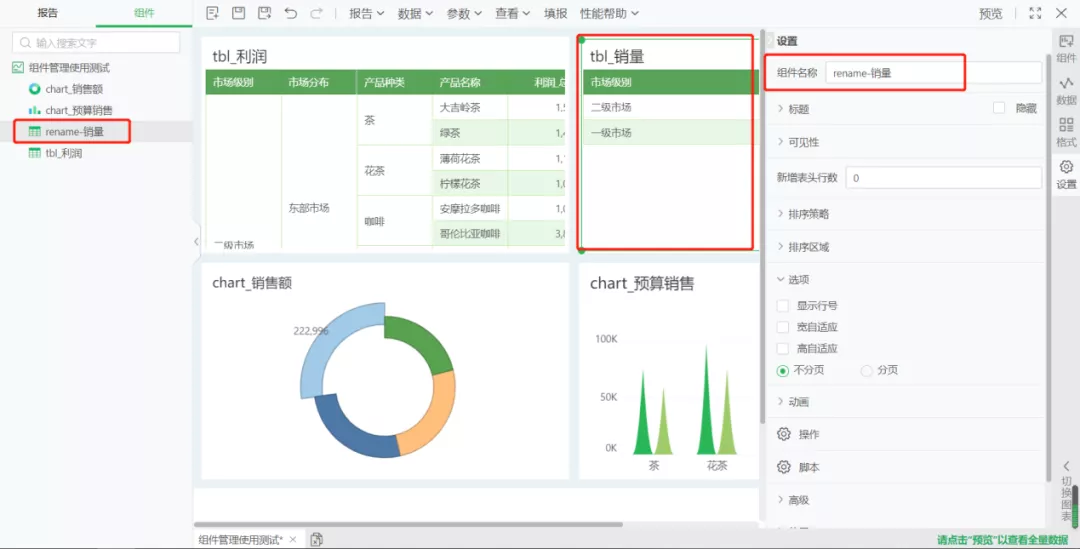Open the 数据 dropdown menu in toolbar
The height and width of the screenshot is (549, 1080).
click(x=415, y=13)
